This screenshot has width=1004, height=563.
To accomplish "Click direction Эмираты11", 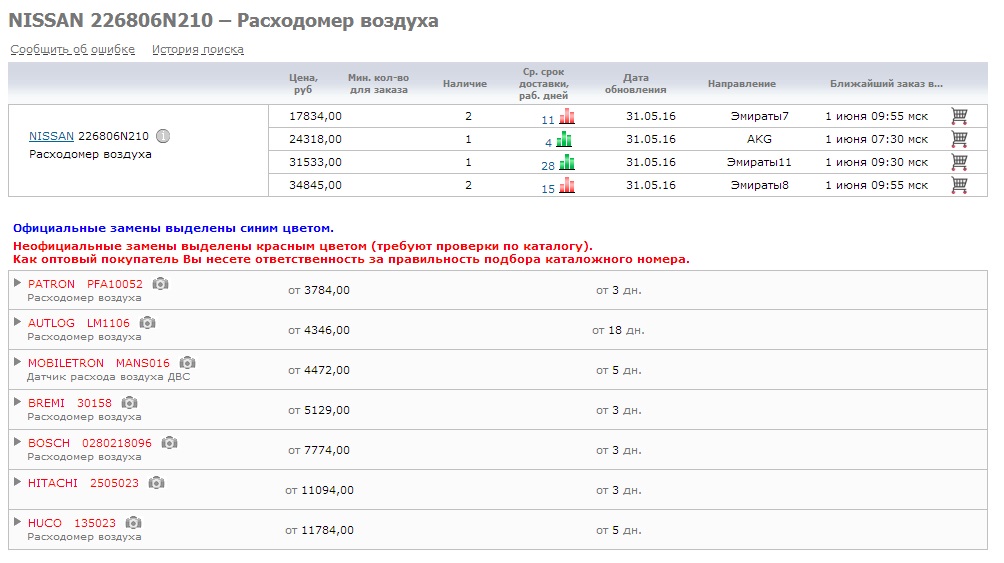I will pyautogui.click(x=759, y=162).
